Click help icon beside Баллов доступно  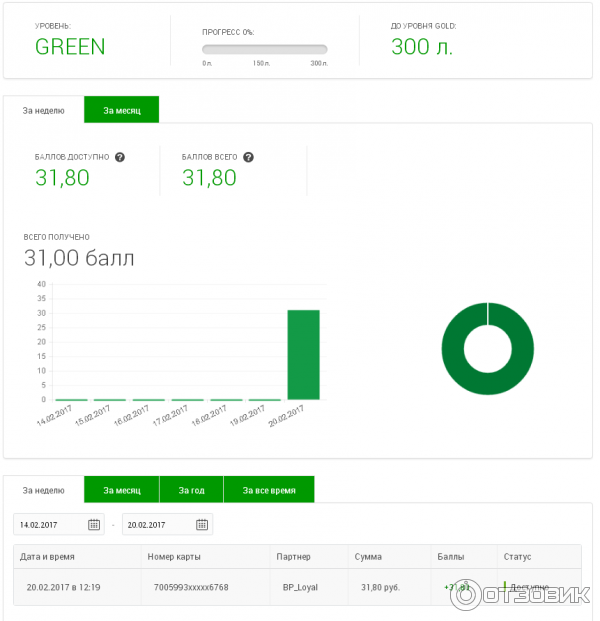[x=120, y=157]
